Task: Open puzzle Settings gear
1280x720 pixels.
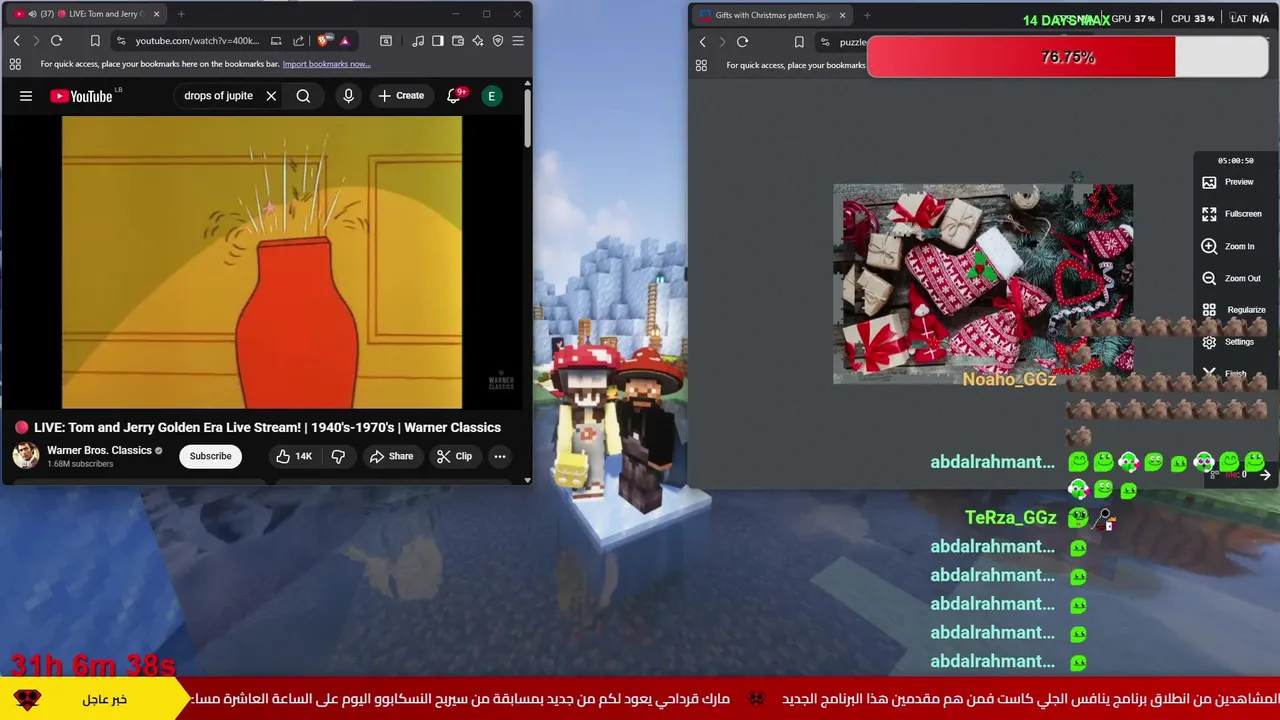Action: click(1229, 342)
